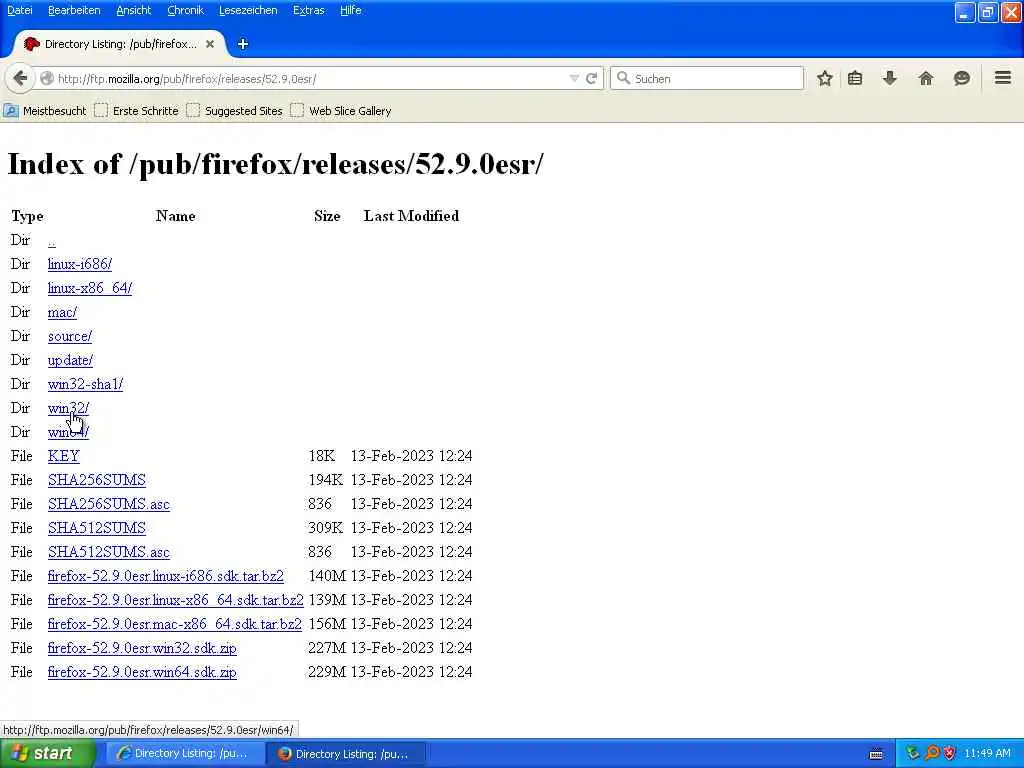
Task: Open the SHA256SUMS.asc file
Action: click(x=108, y=504)
